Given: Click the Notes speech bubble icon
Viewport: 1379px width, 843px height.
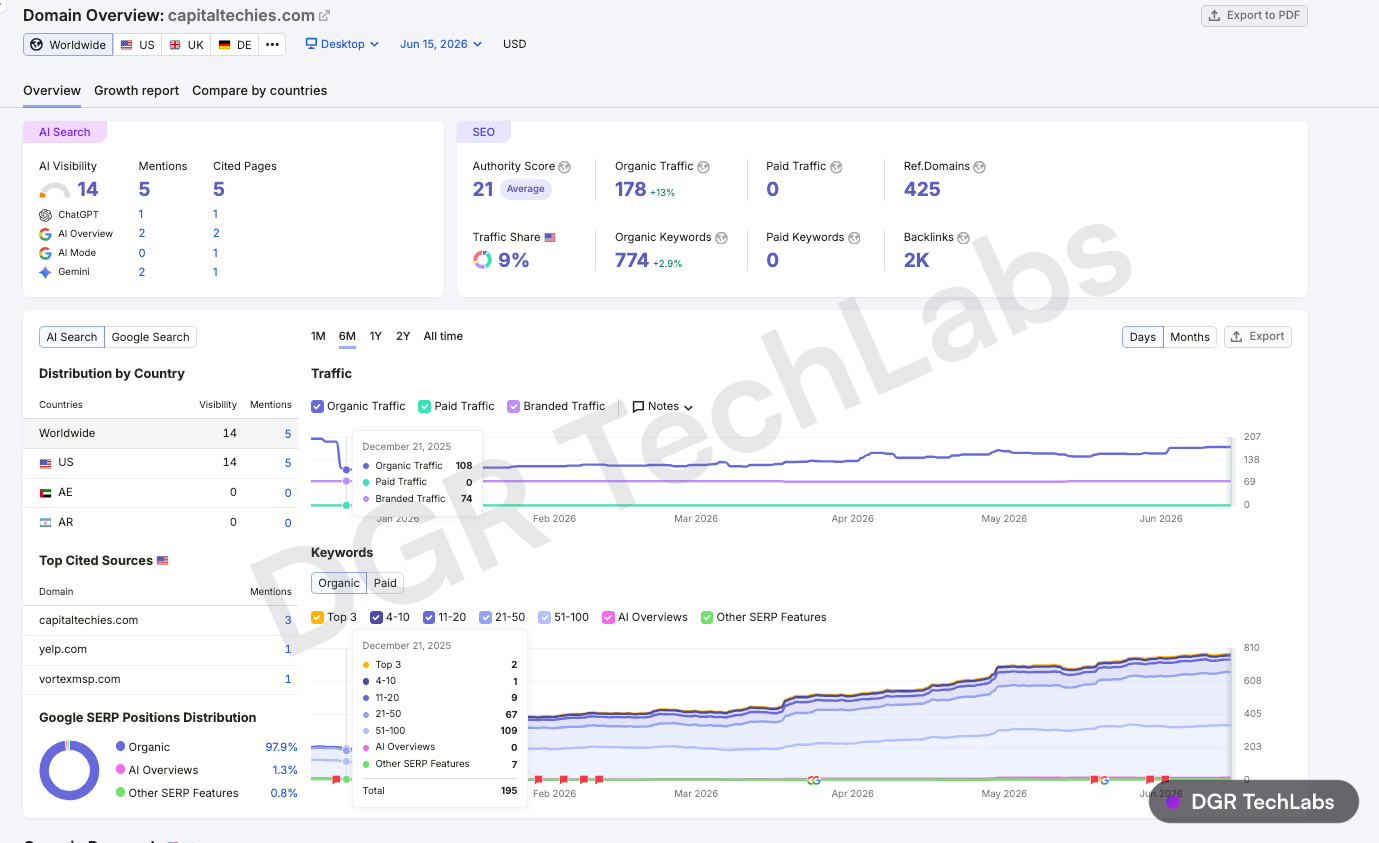Looking at the screenshot, I should [638, 407].
